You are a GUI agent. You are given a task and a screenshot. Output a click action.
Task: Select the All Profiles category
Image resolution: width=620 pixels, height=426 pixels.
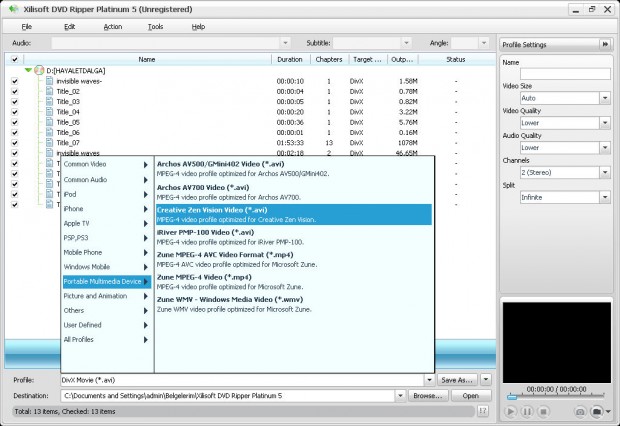pos(107,339)
